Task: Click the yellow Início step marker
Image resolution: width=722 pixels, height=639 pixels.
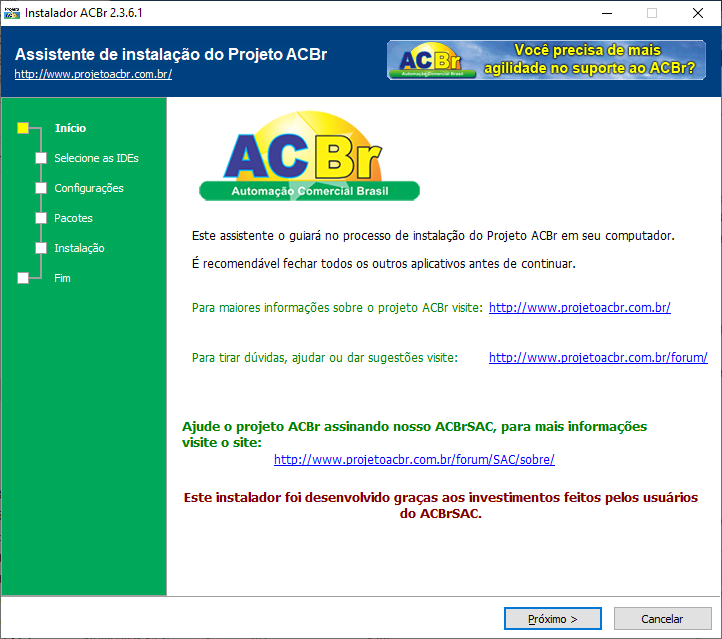Action: pyautogui.click(x=23, y=128)
